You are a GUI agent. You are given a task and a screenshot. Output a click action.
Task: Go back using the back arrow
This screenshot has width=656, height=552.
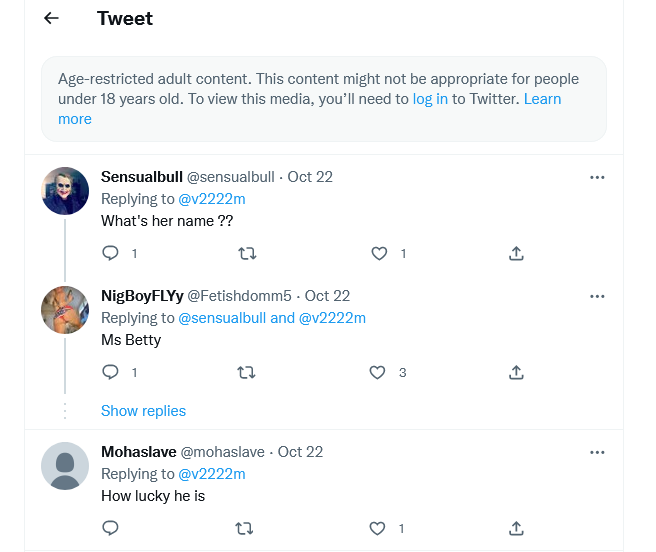51,18
